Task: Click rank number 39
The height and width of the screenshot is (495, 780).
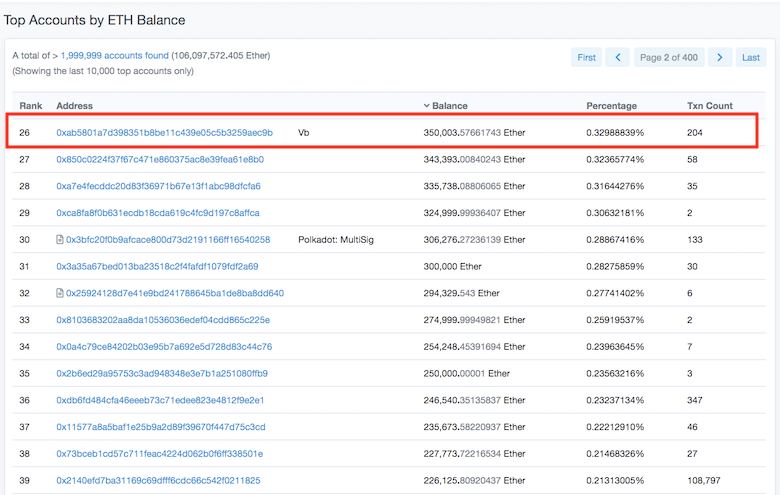Action: coord(24,481)
